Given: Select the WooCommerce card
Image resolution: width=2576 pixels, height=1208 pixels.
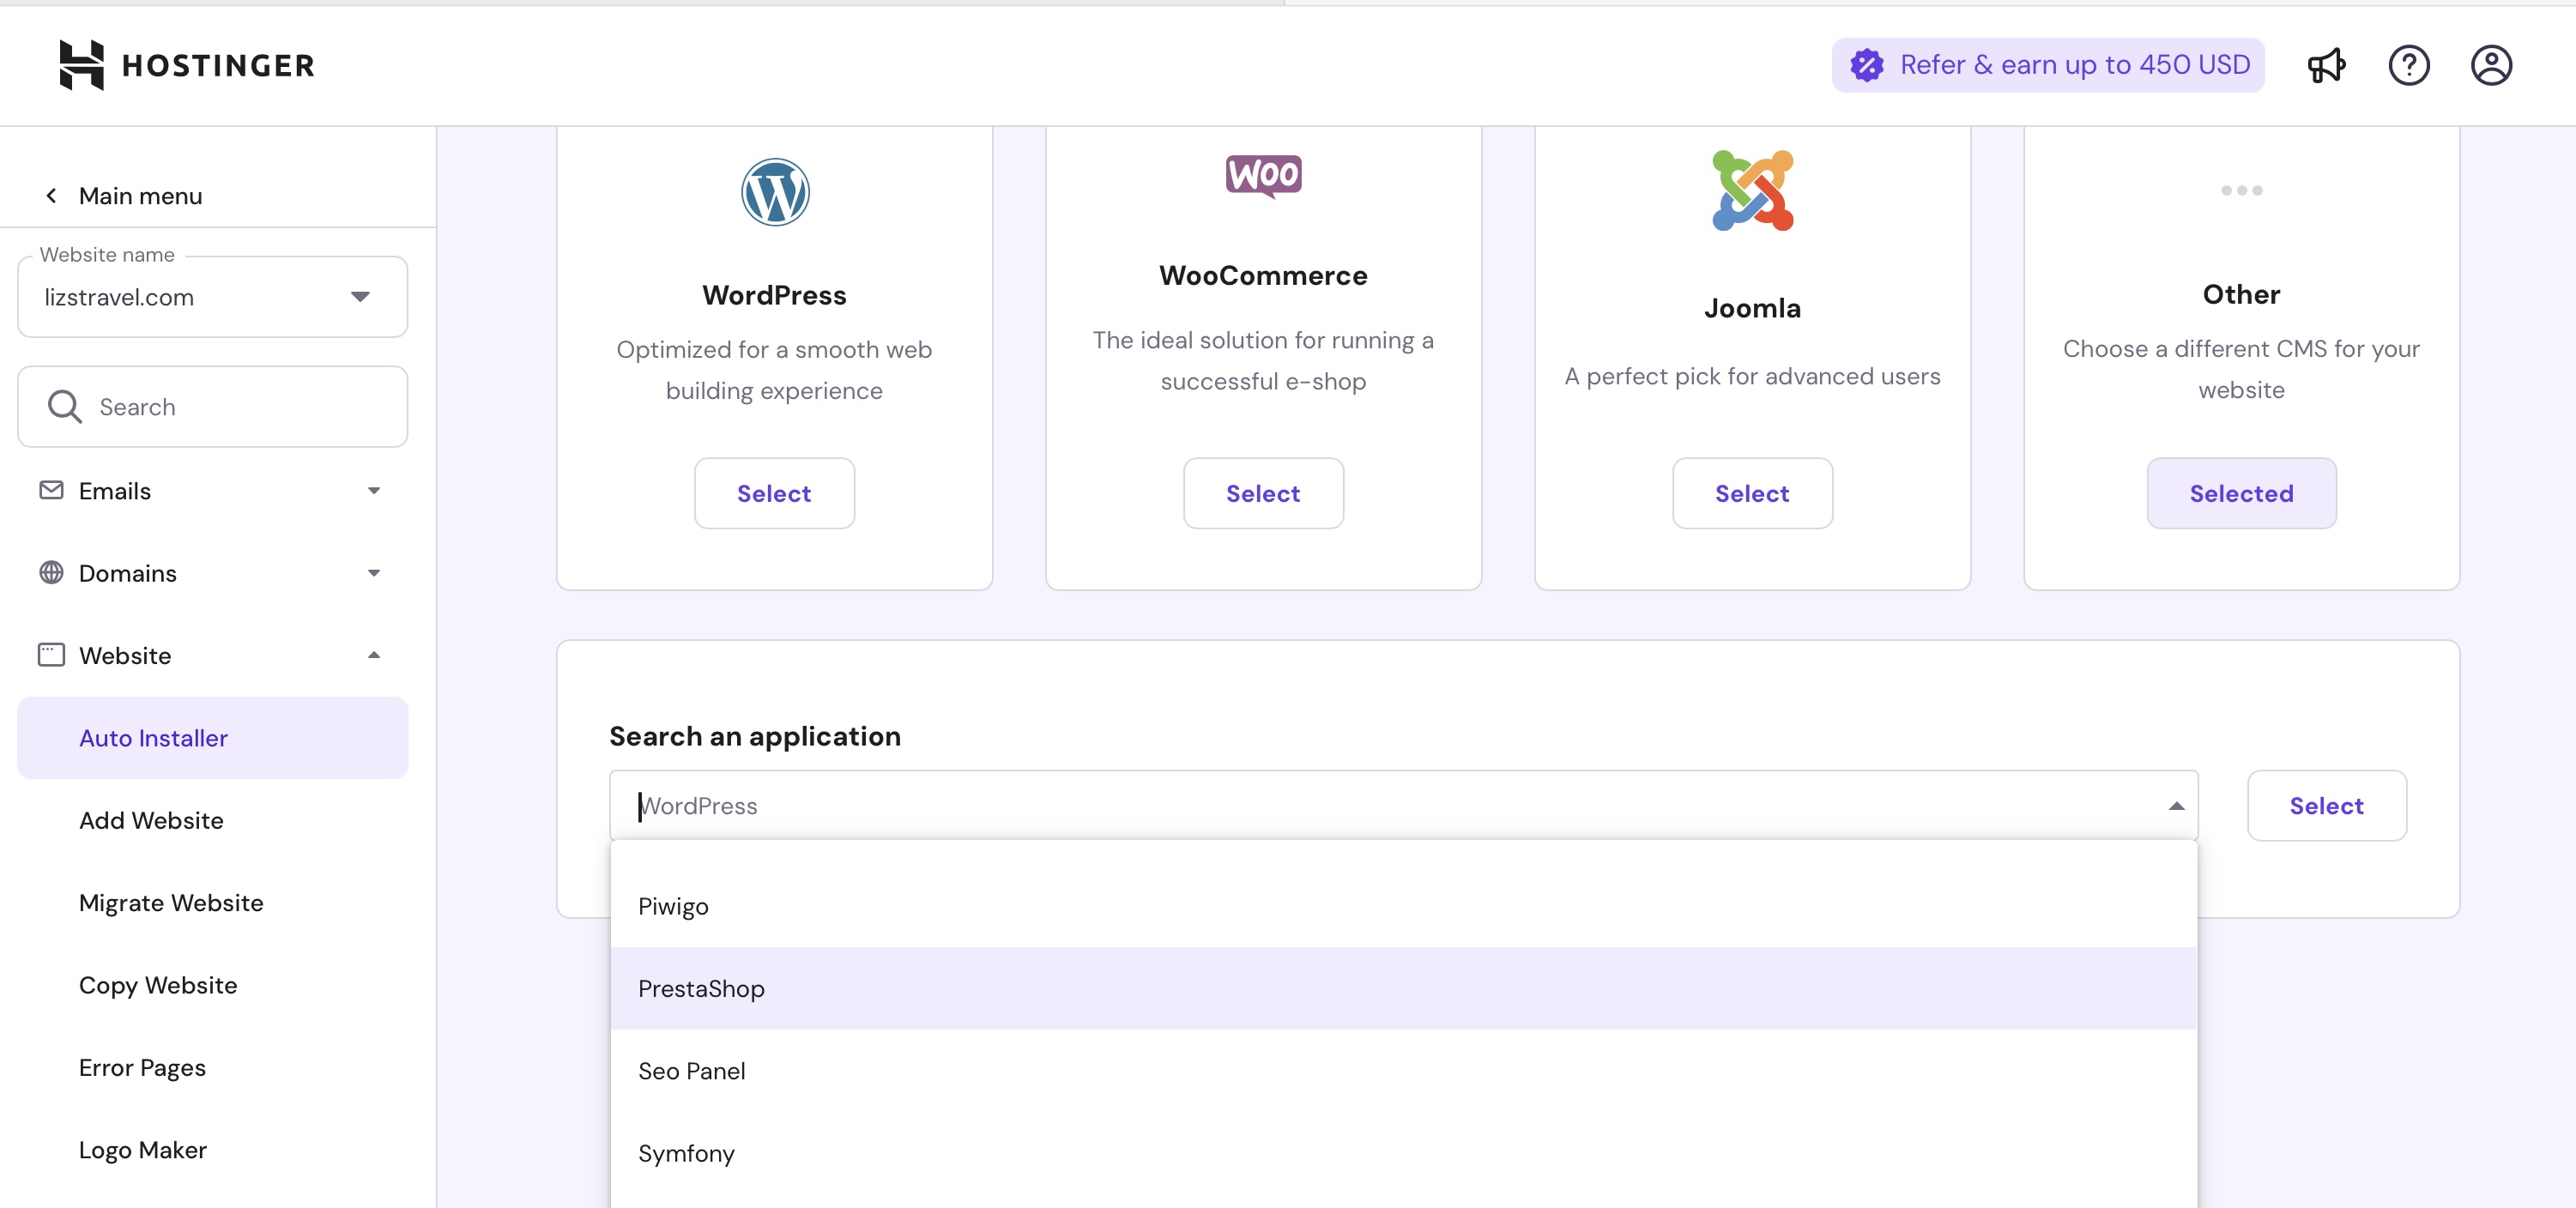Looking at the screenshot, I should tap(1263, 493).
